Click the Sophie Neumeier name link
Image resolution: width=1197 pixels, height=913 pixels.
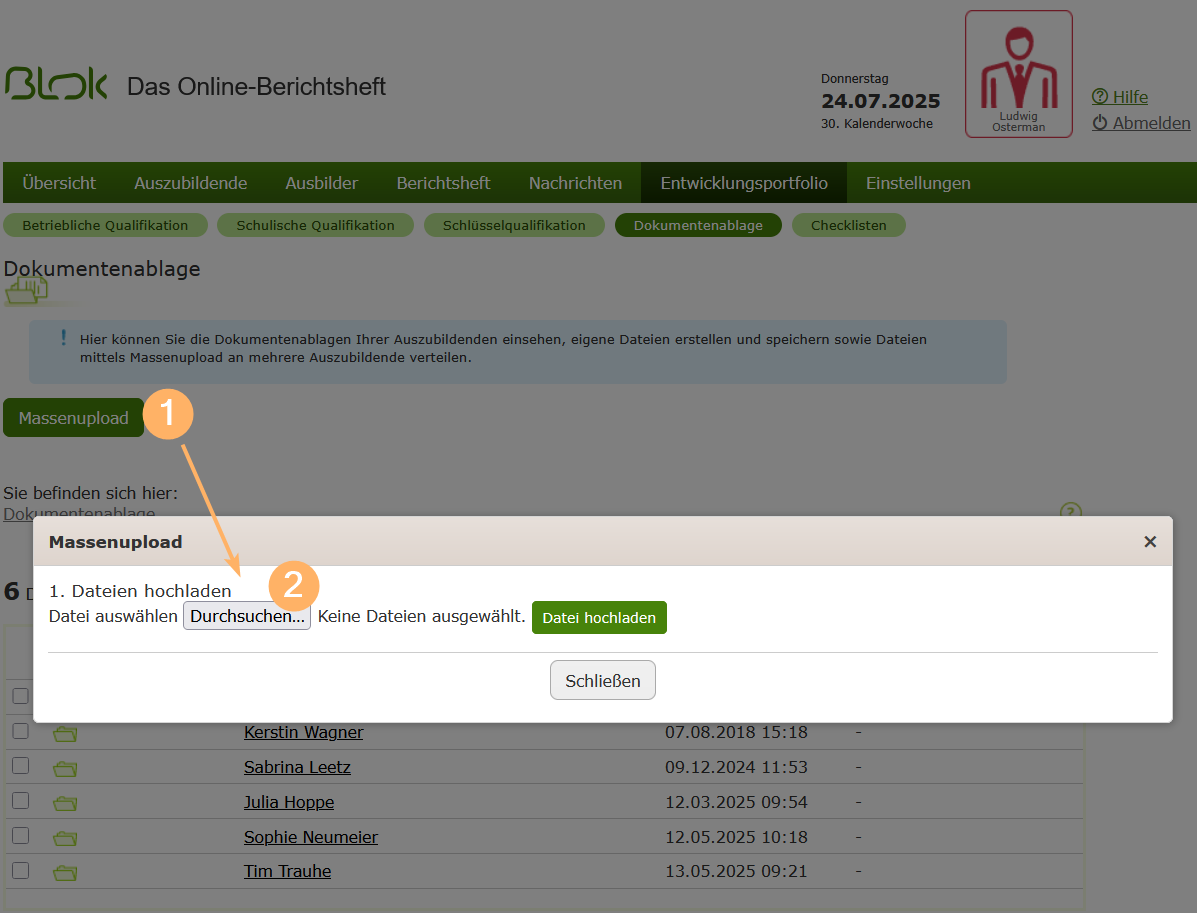311,837
